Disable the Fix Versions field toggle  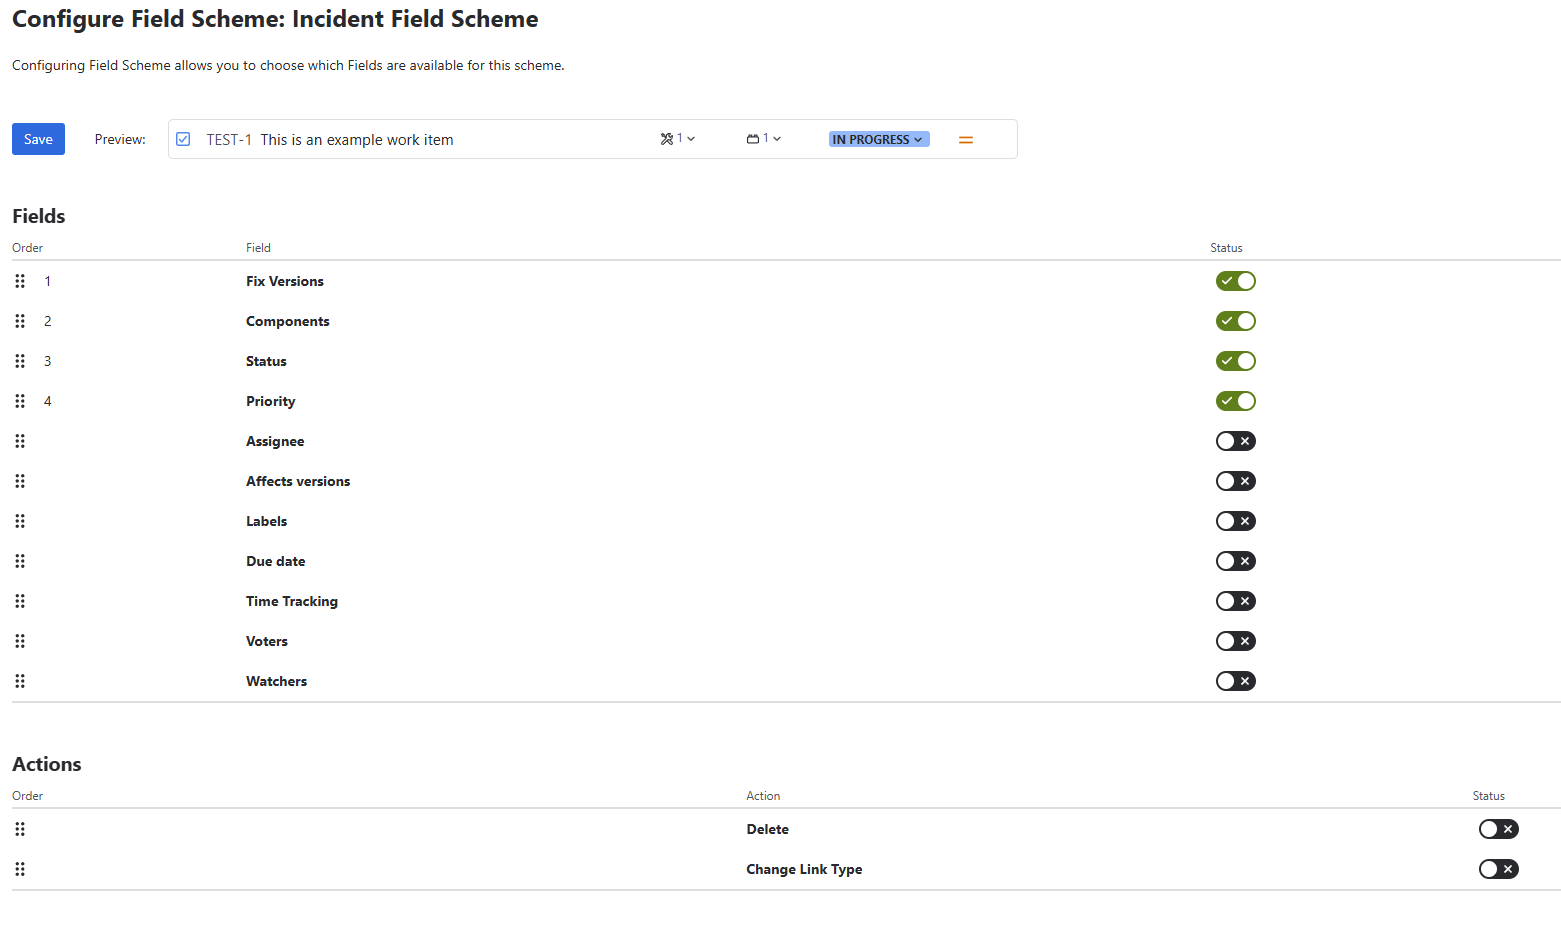(1236, 281)
